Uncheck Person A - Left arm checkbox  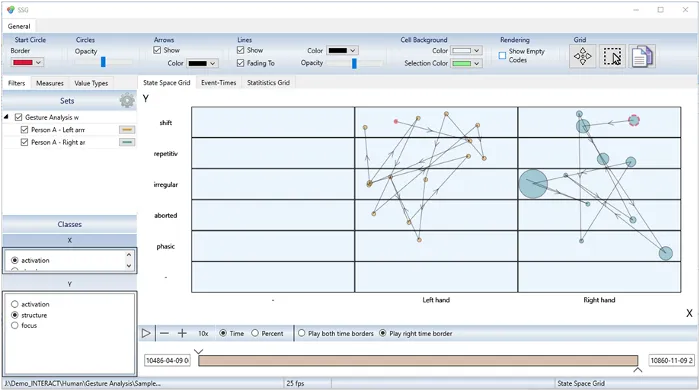[25, 130]
